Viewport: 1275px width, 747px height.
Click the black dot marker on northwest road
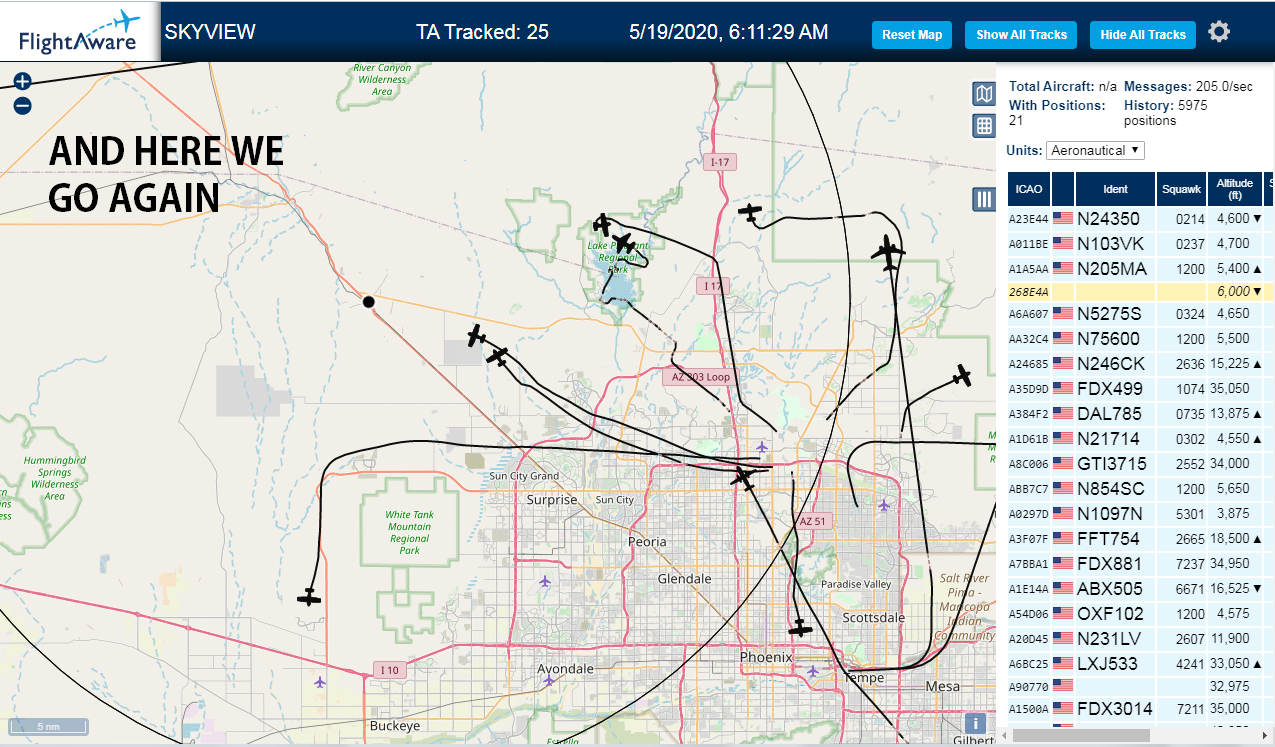point(368,301)
